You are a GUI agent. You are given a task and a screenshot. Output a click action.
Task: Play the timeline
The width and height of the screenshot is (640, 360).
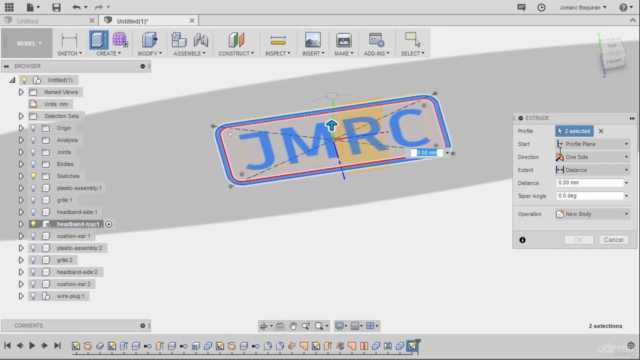[32, 346]
